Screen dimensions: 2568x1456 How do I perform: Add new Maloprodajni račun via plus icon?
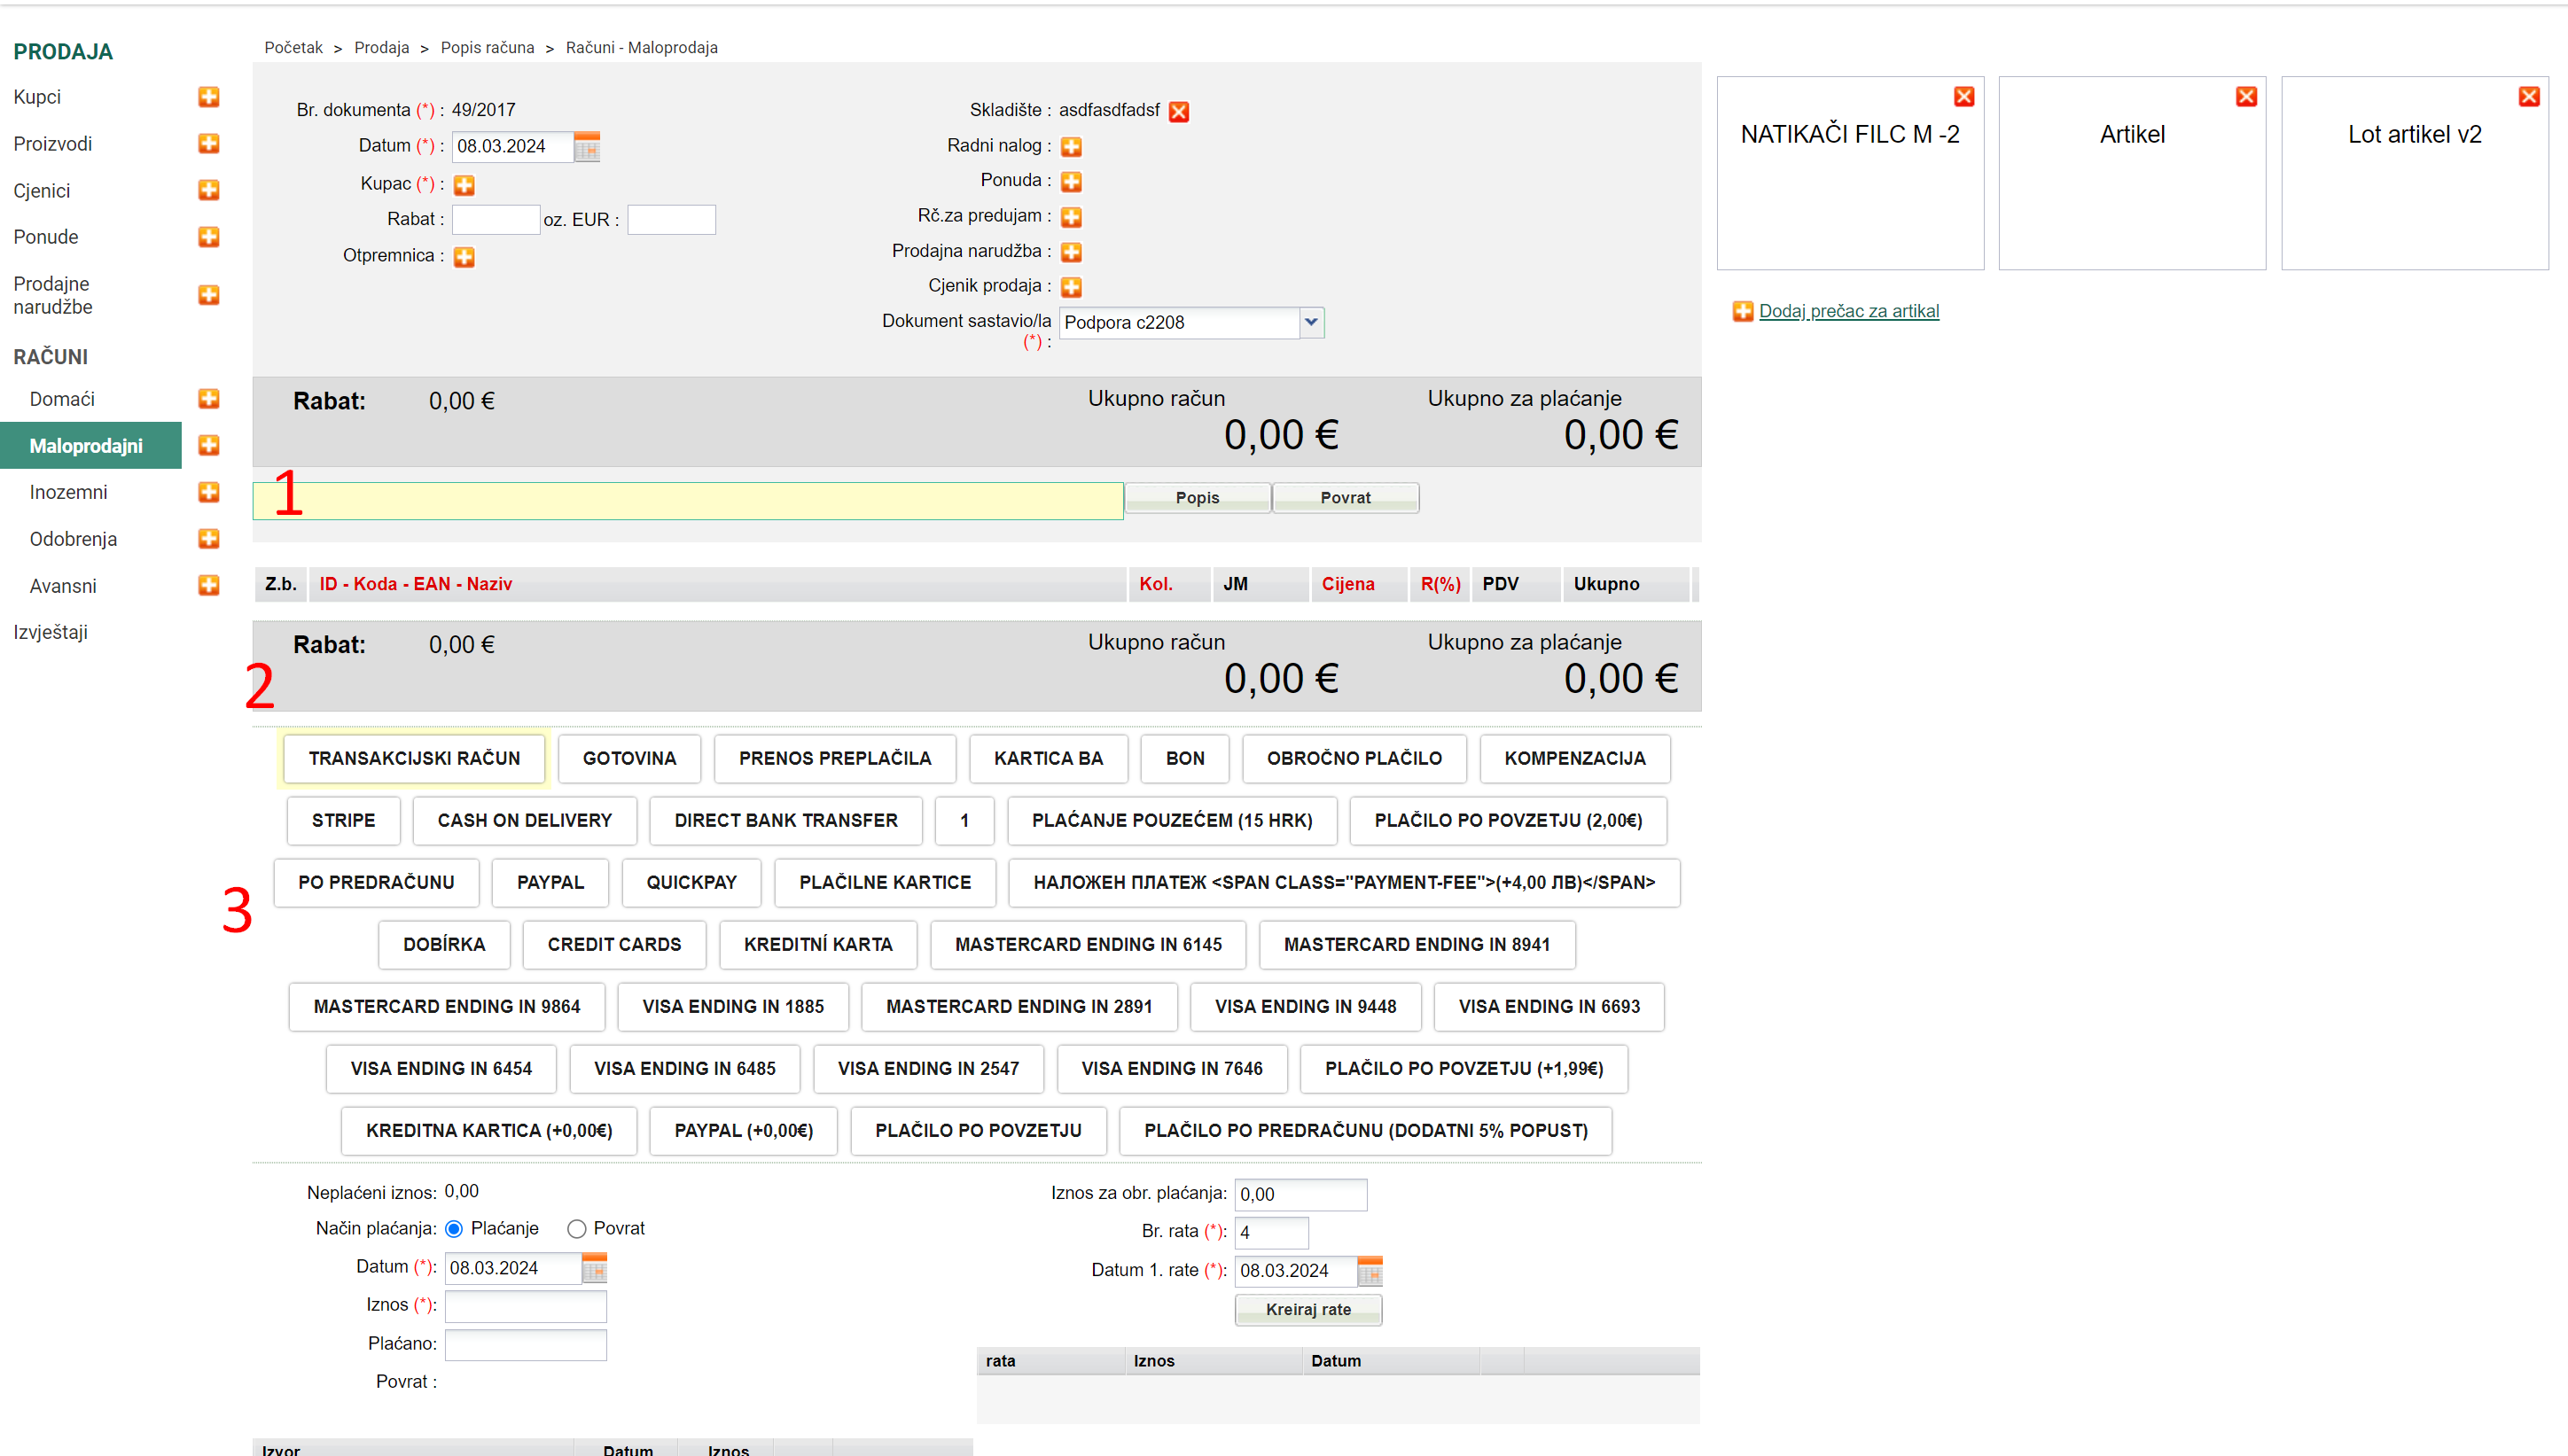[208, 445]
